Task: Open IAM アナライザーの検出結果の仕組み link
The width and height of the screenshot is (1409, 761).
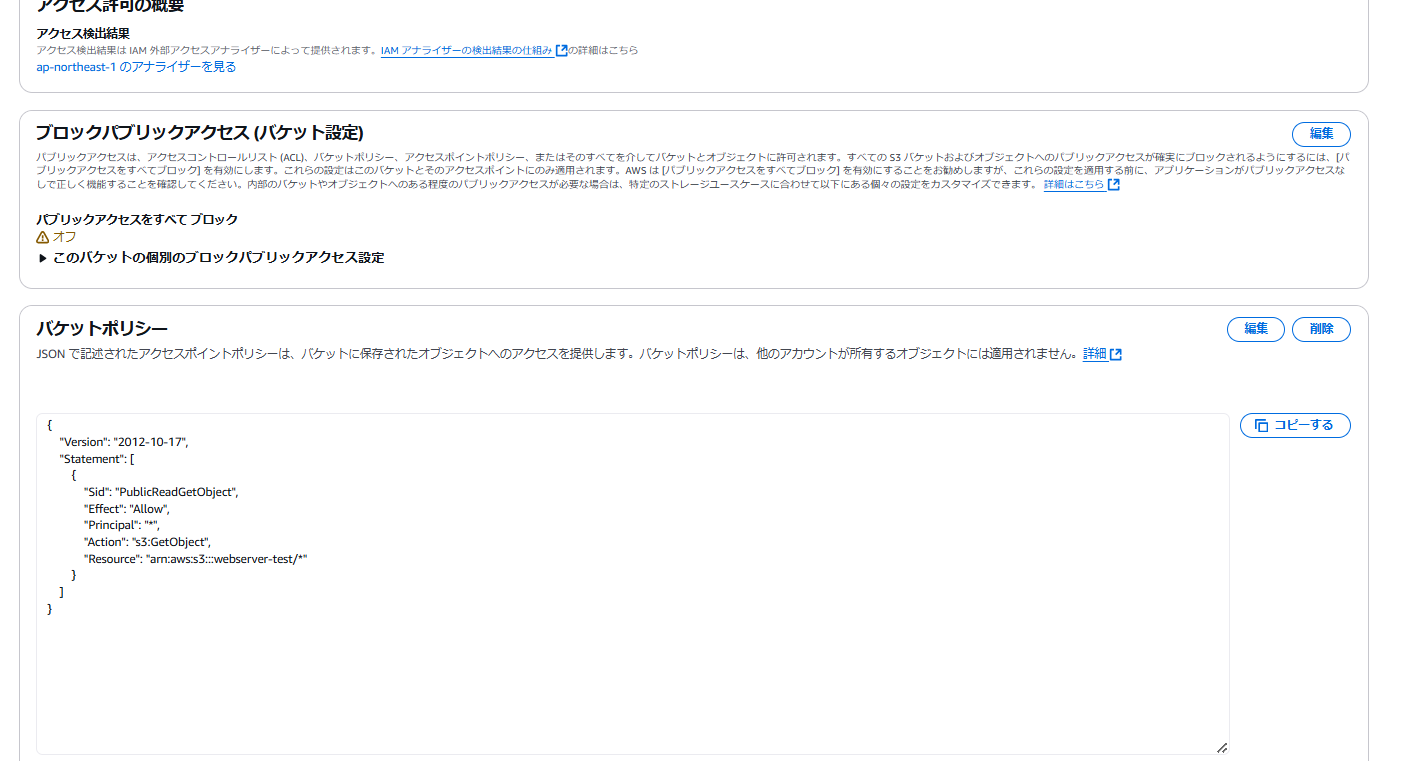Action: 467,50
